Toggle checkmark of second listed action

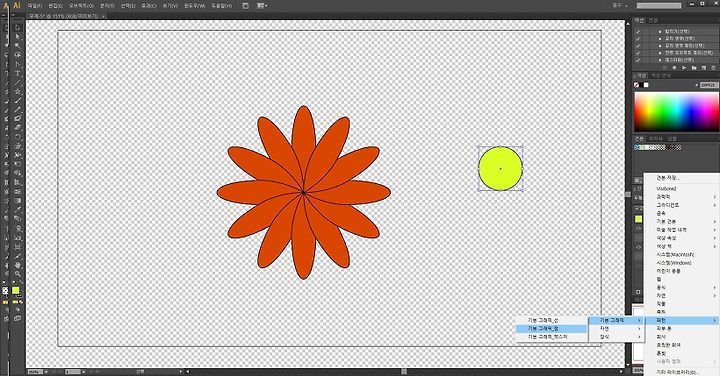pyautogui.click(x=638, y=39)
